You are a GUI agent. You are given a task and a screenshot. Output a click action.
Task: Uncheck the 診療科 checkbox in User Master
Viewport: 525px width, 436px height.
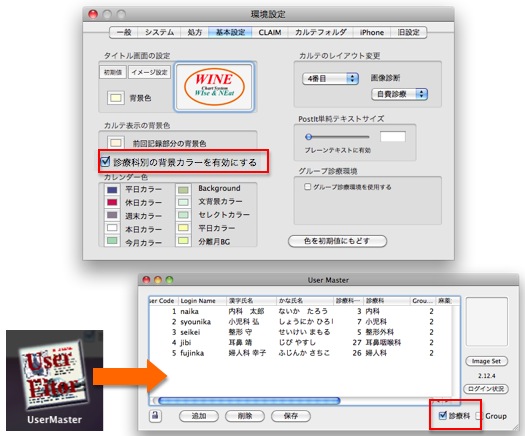coord(443,416)
